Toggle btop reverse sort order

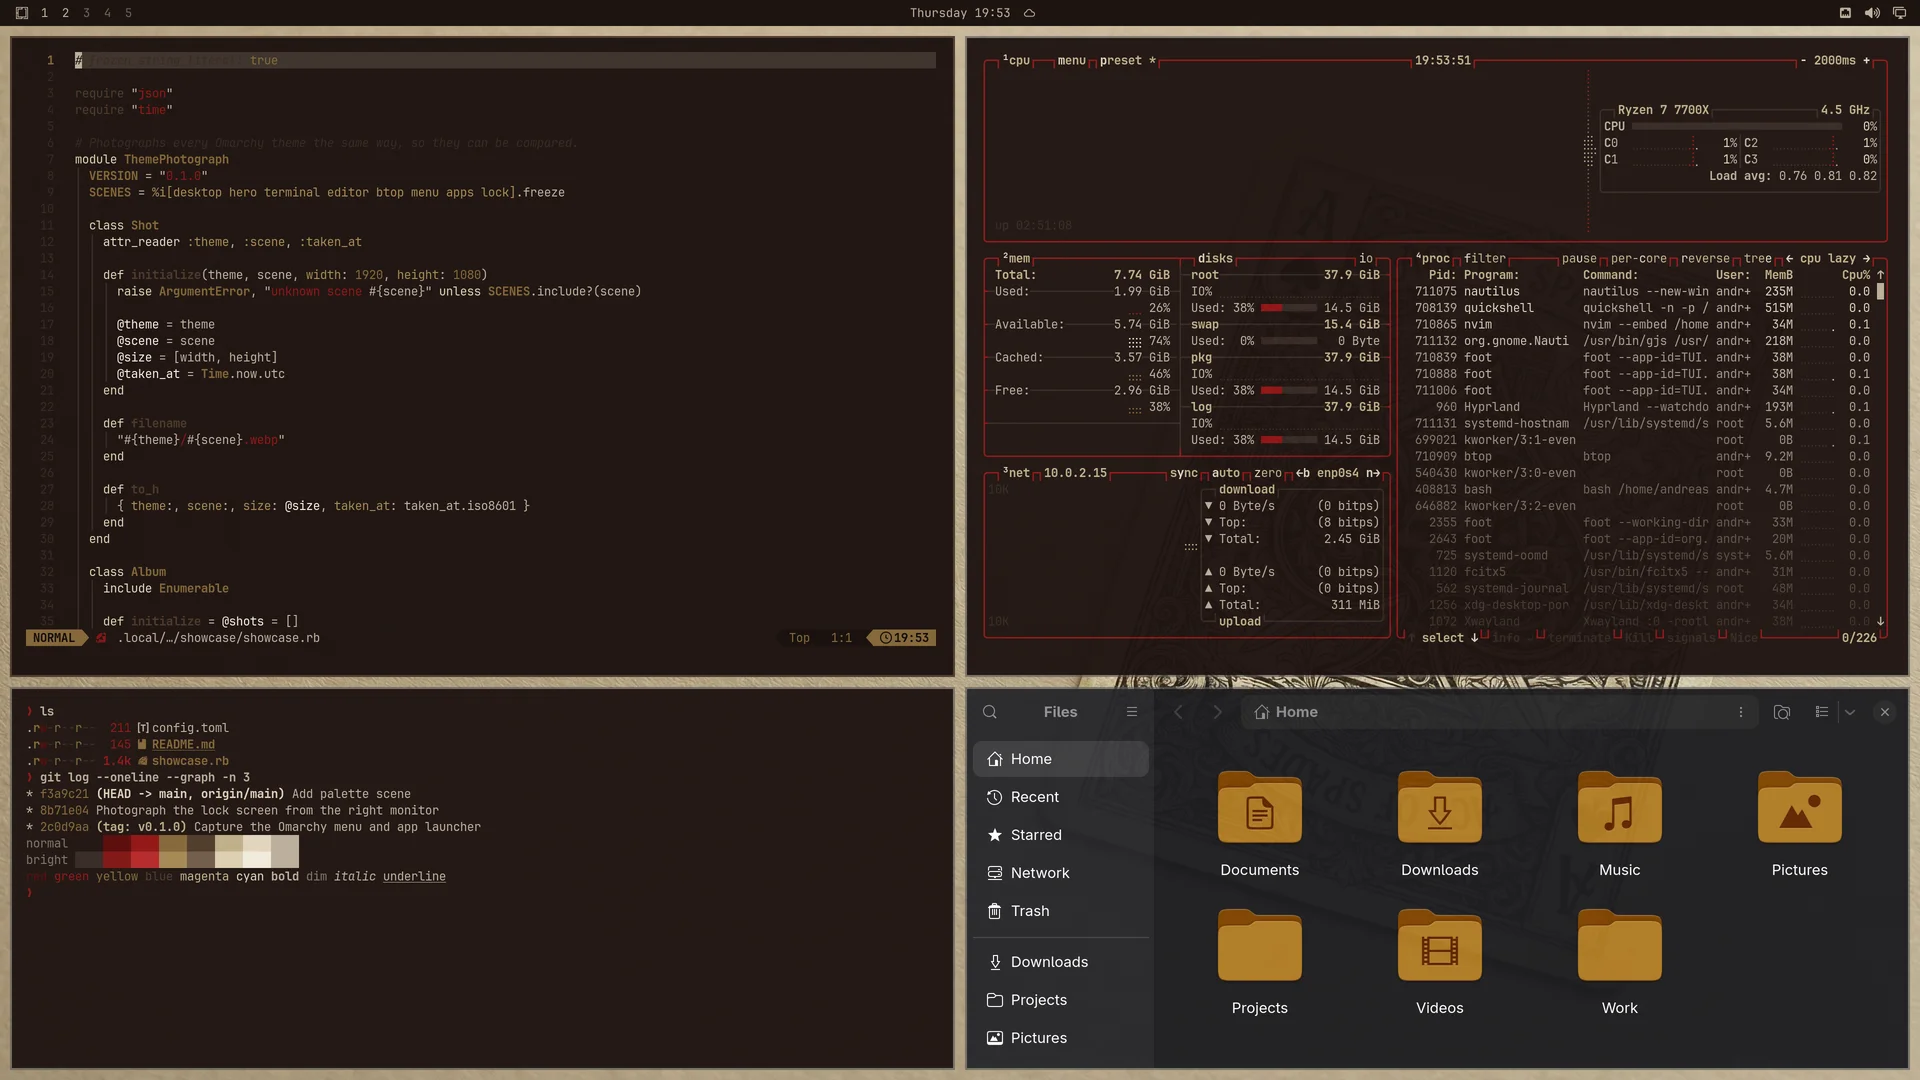1705,259
